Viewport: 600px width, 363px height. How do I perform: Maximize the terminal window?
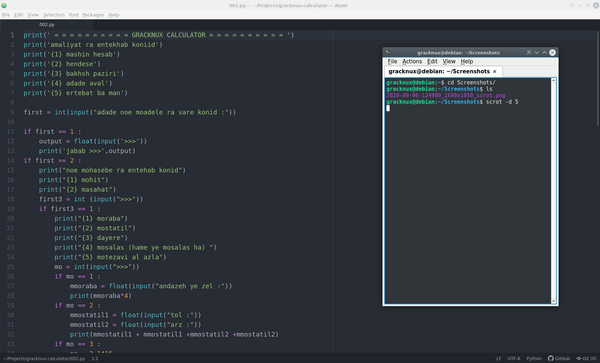pos(545,52)
